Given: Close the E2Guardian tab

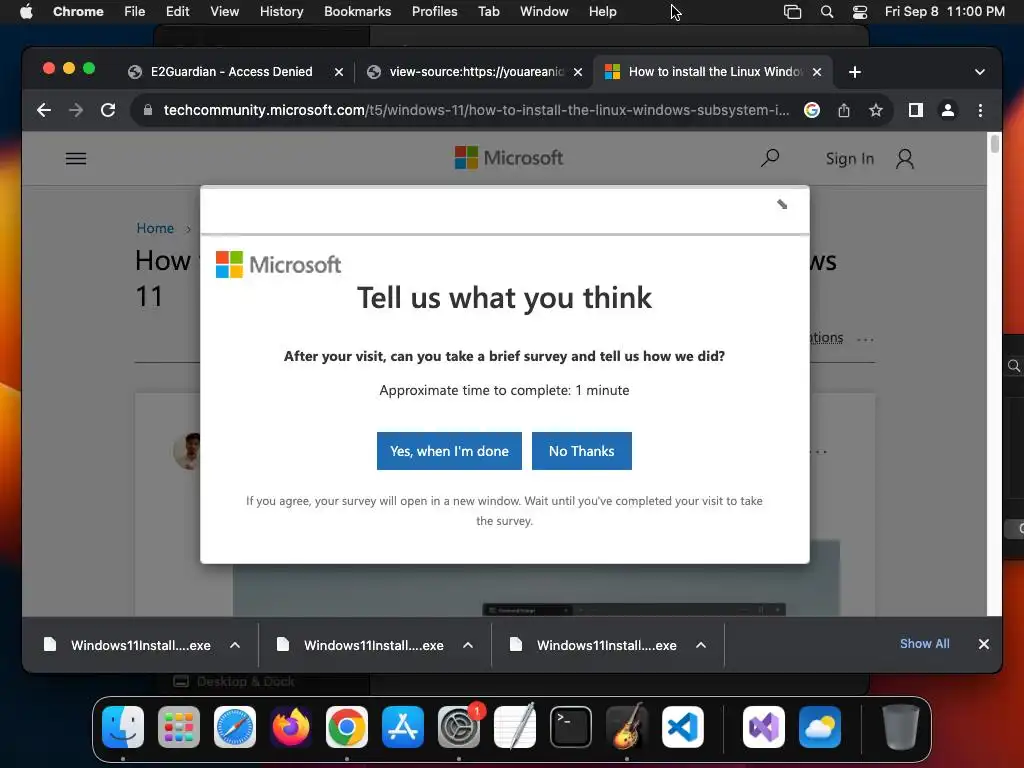Looking at the screenshot, I should coord(339,72).
